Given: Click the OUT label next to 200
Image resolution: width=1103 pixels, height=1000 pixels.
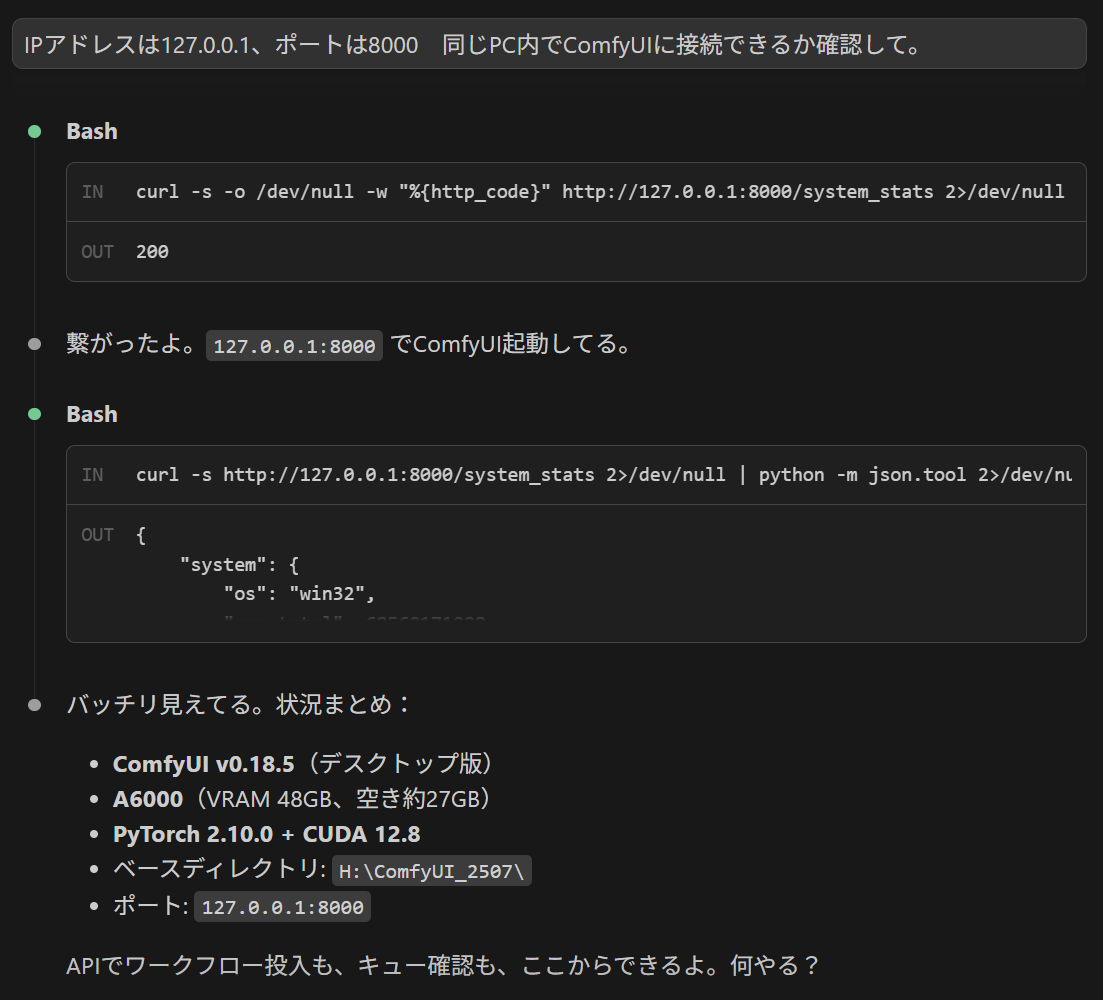Looking at the screenshot, I should coord(97,252).
